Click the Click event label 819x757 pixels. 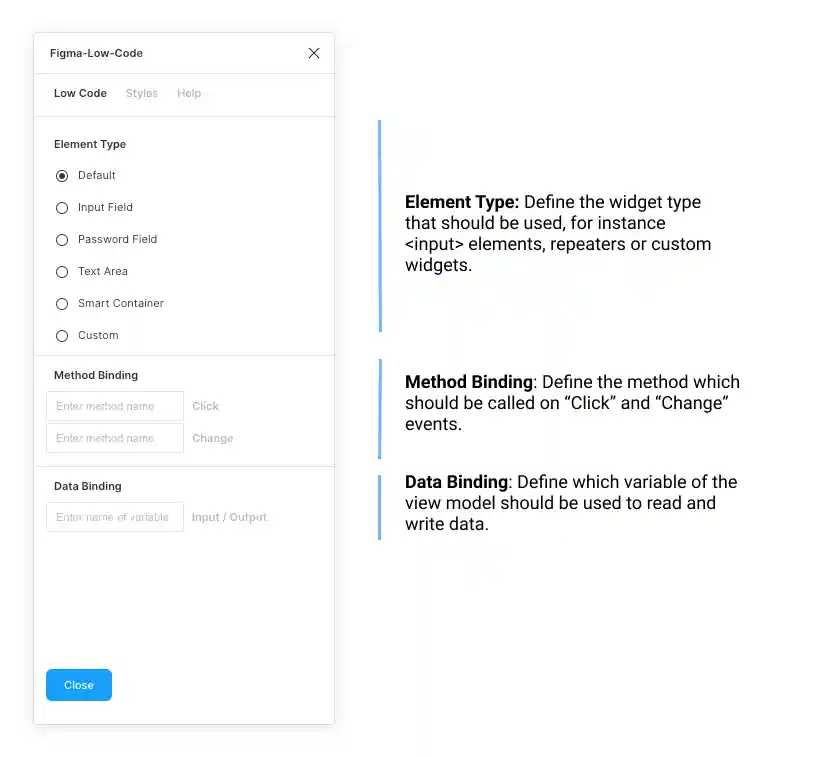pos(205,406)
